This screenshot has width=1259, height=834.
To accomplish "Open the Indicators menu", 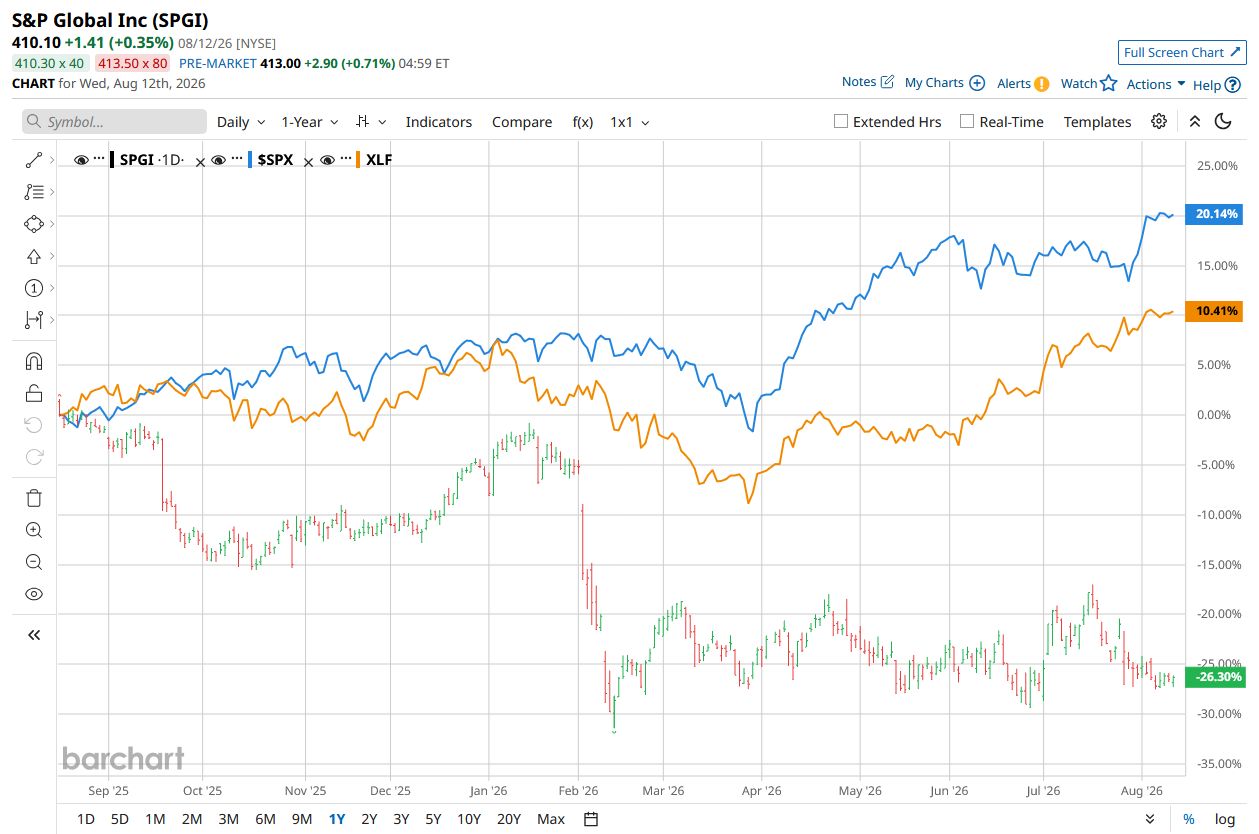I will tap(438, 121).
